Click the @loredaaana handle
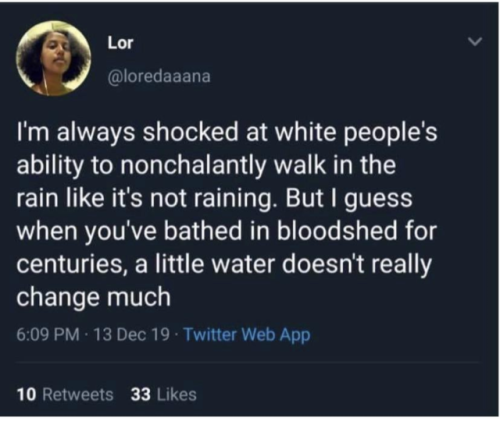The image size is (500, 421). (x=159, y=76)
